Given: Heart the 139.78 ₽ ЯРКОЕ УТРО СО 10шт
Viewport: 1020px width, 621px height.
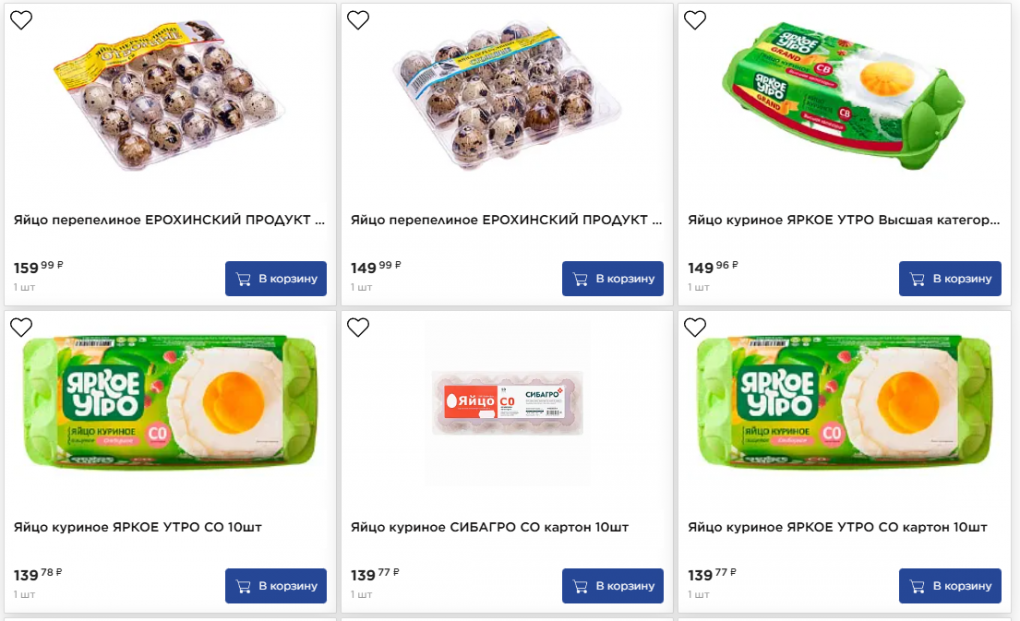Looking at the screenshot, I should [21, 327].
